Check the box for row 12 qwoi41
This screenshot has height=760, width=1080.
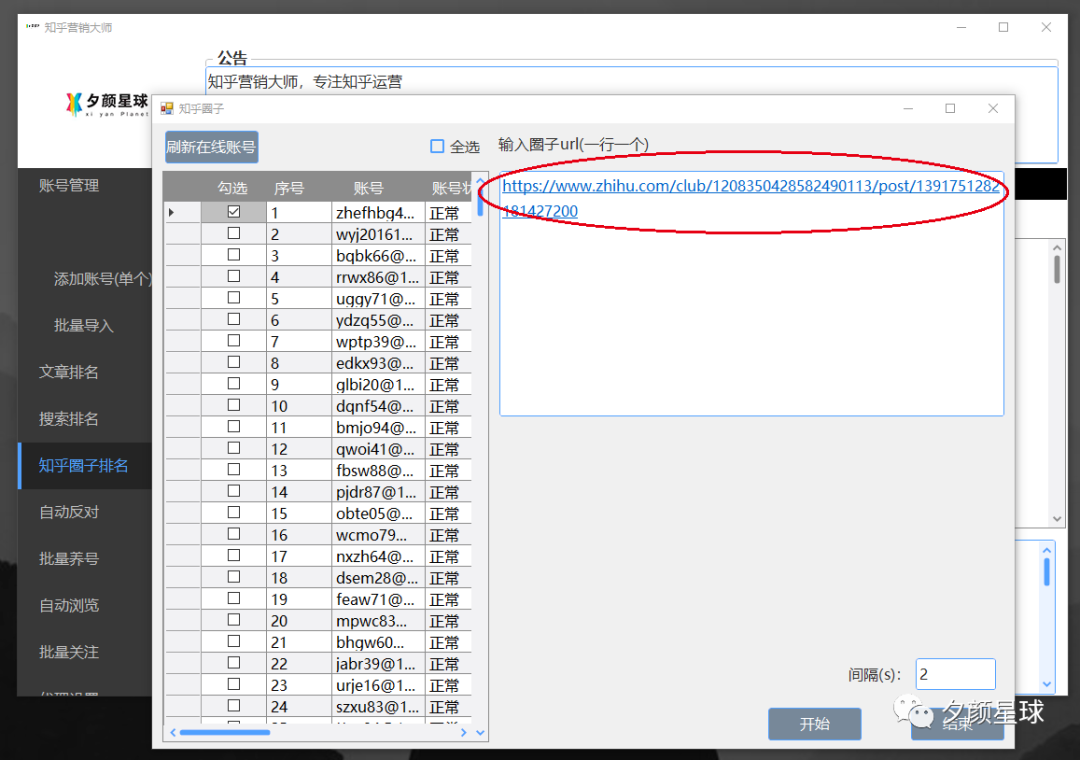[233, 448]
